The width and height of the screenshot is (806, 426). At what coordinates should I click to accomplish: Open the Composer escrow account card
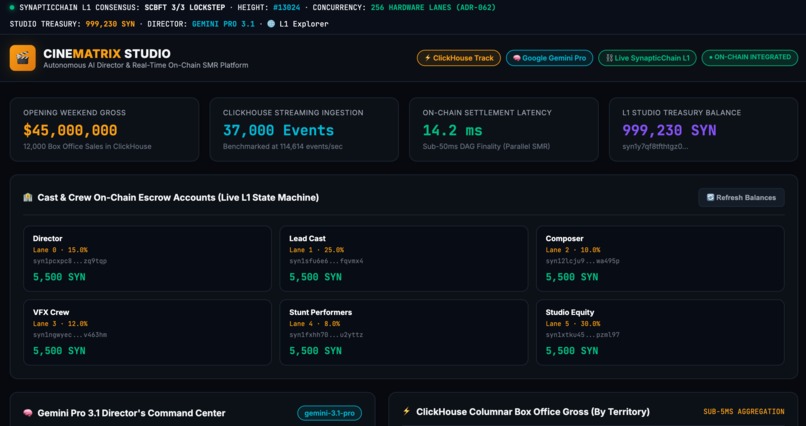(660, 258)
